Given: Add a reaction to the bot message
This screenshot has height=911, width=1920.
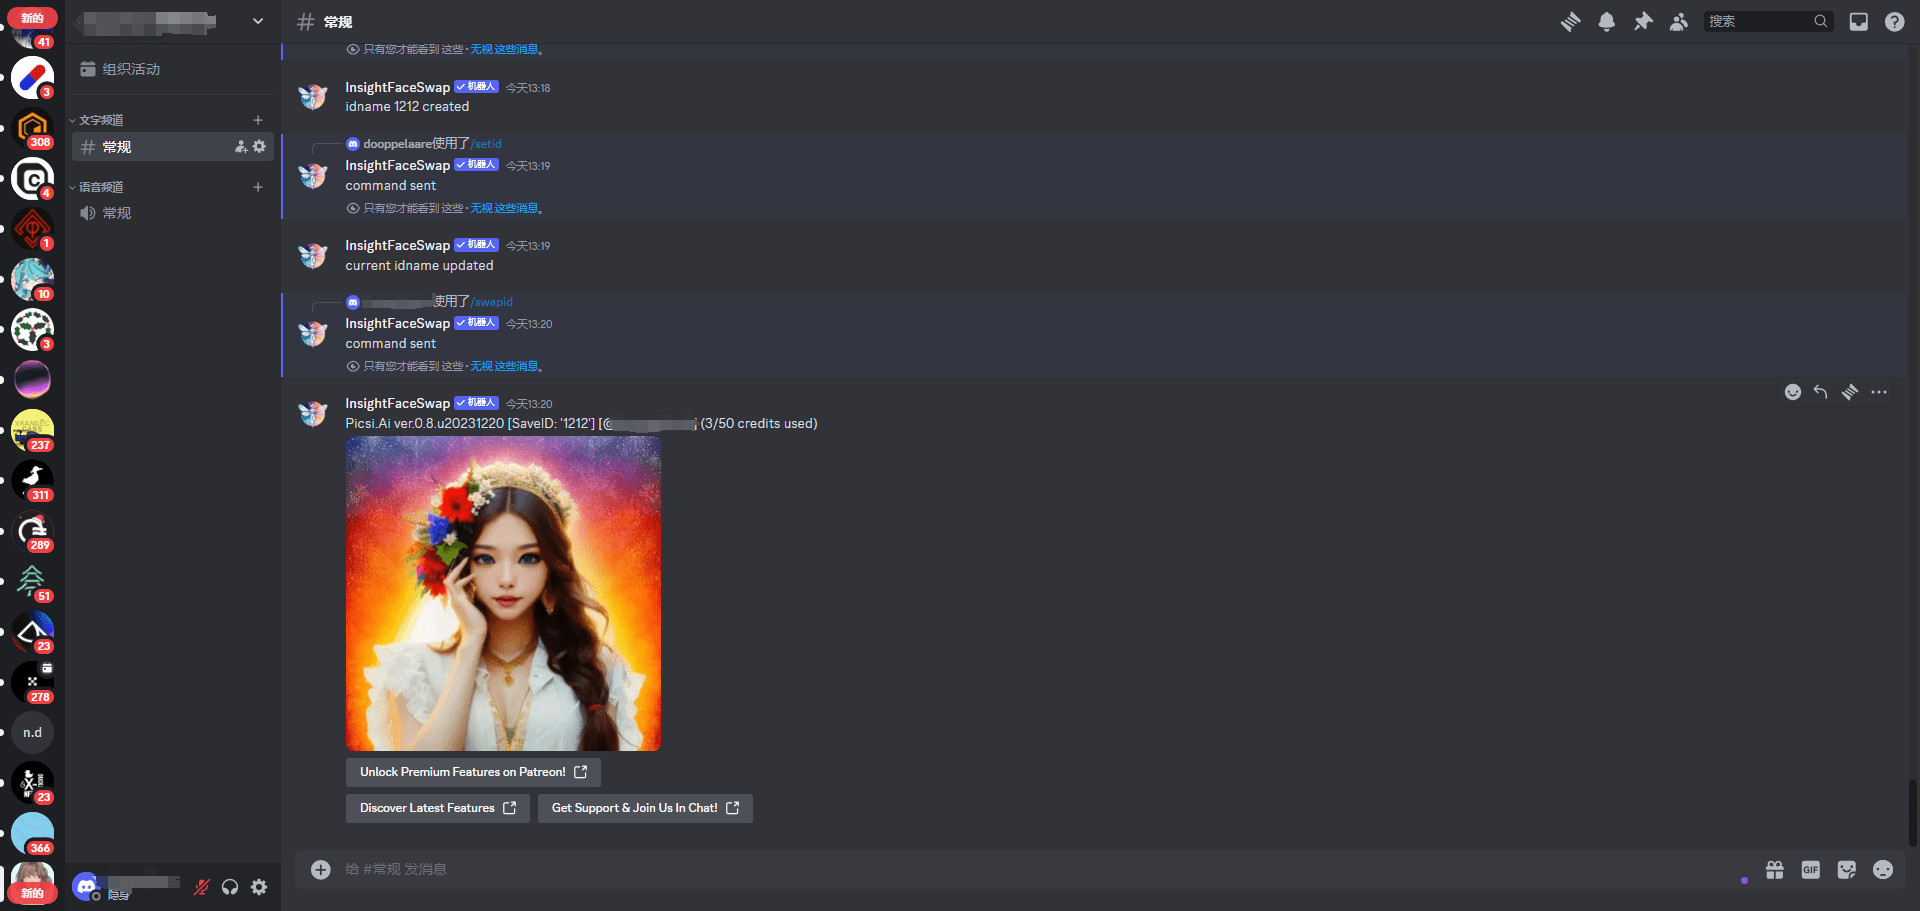Looking at the screenshot, I should tap(1792, 392).
